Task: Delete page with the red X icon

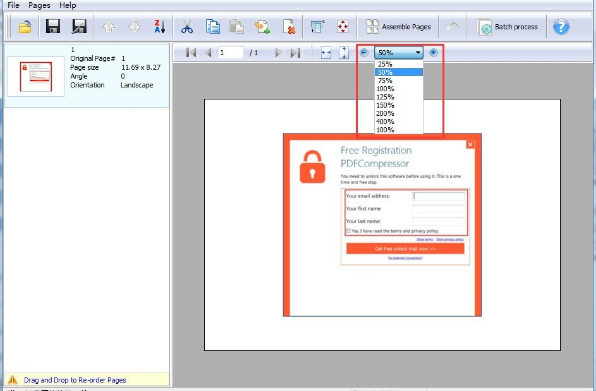Action: click(289, 27)
